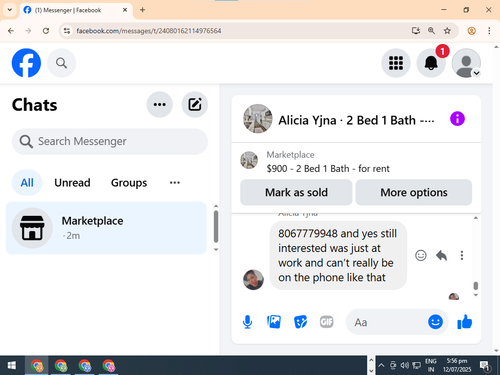Open install app icon in address bar
500x375 pixels.
pyautogui.click(x=415, y=31)
